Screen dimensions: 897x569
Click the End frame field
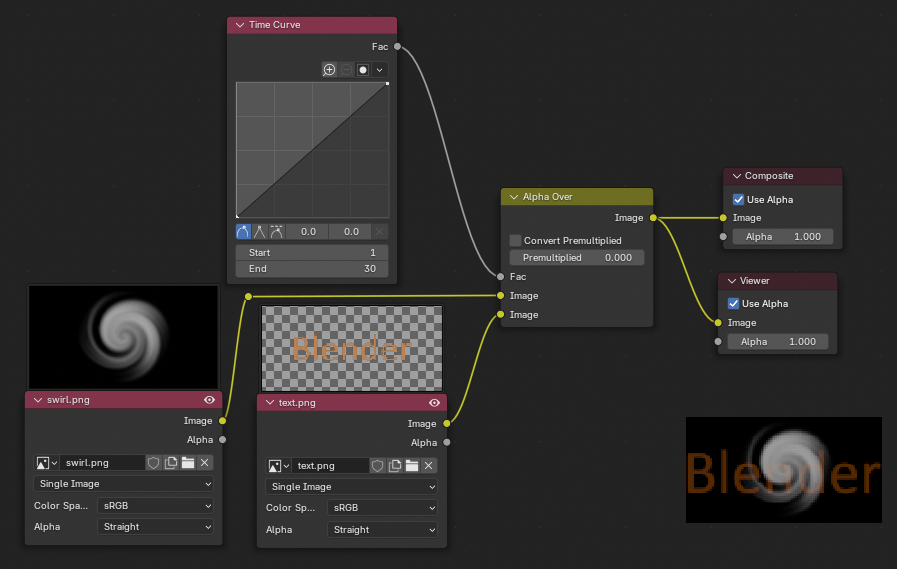[312, 269]
